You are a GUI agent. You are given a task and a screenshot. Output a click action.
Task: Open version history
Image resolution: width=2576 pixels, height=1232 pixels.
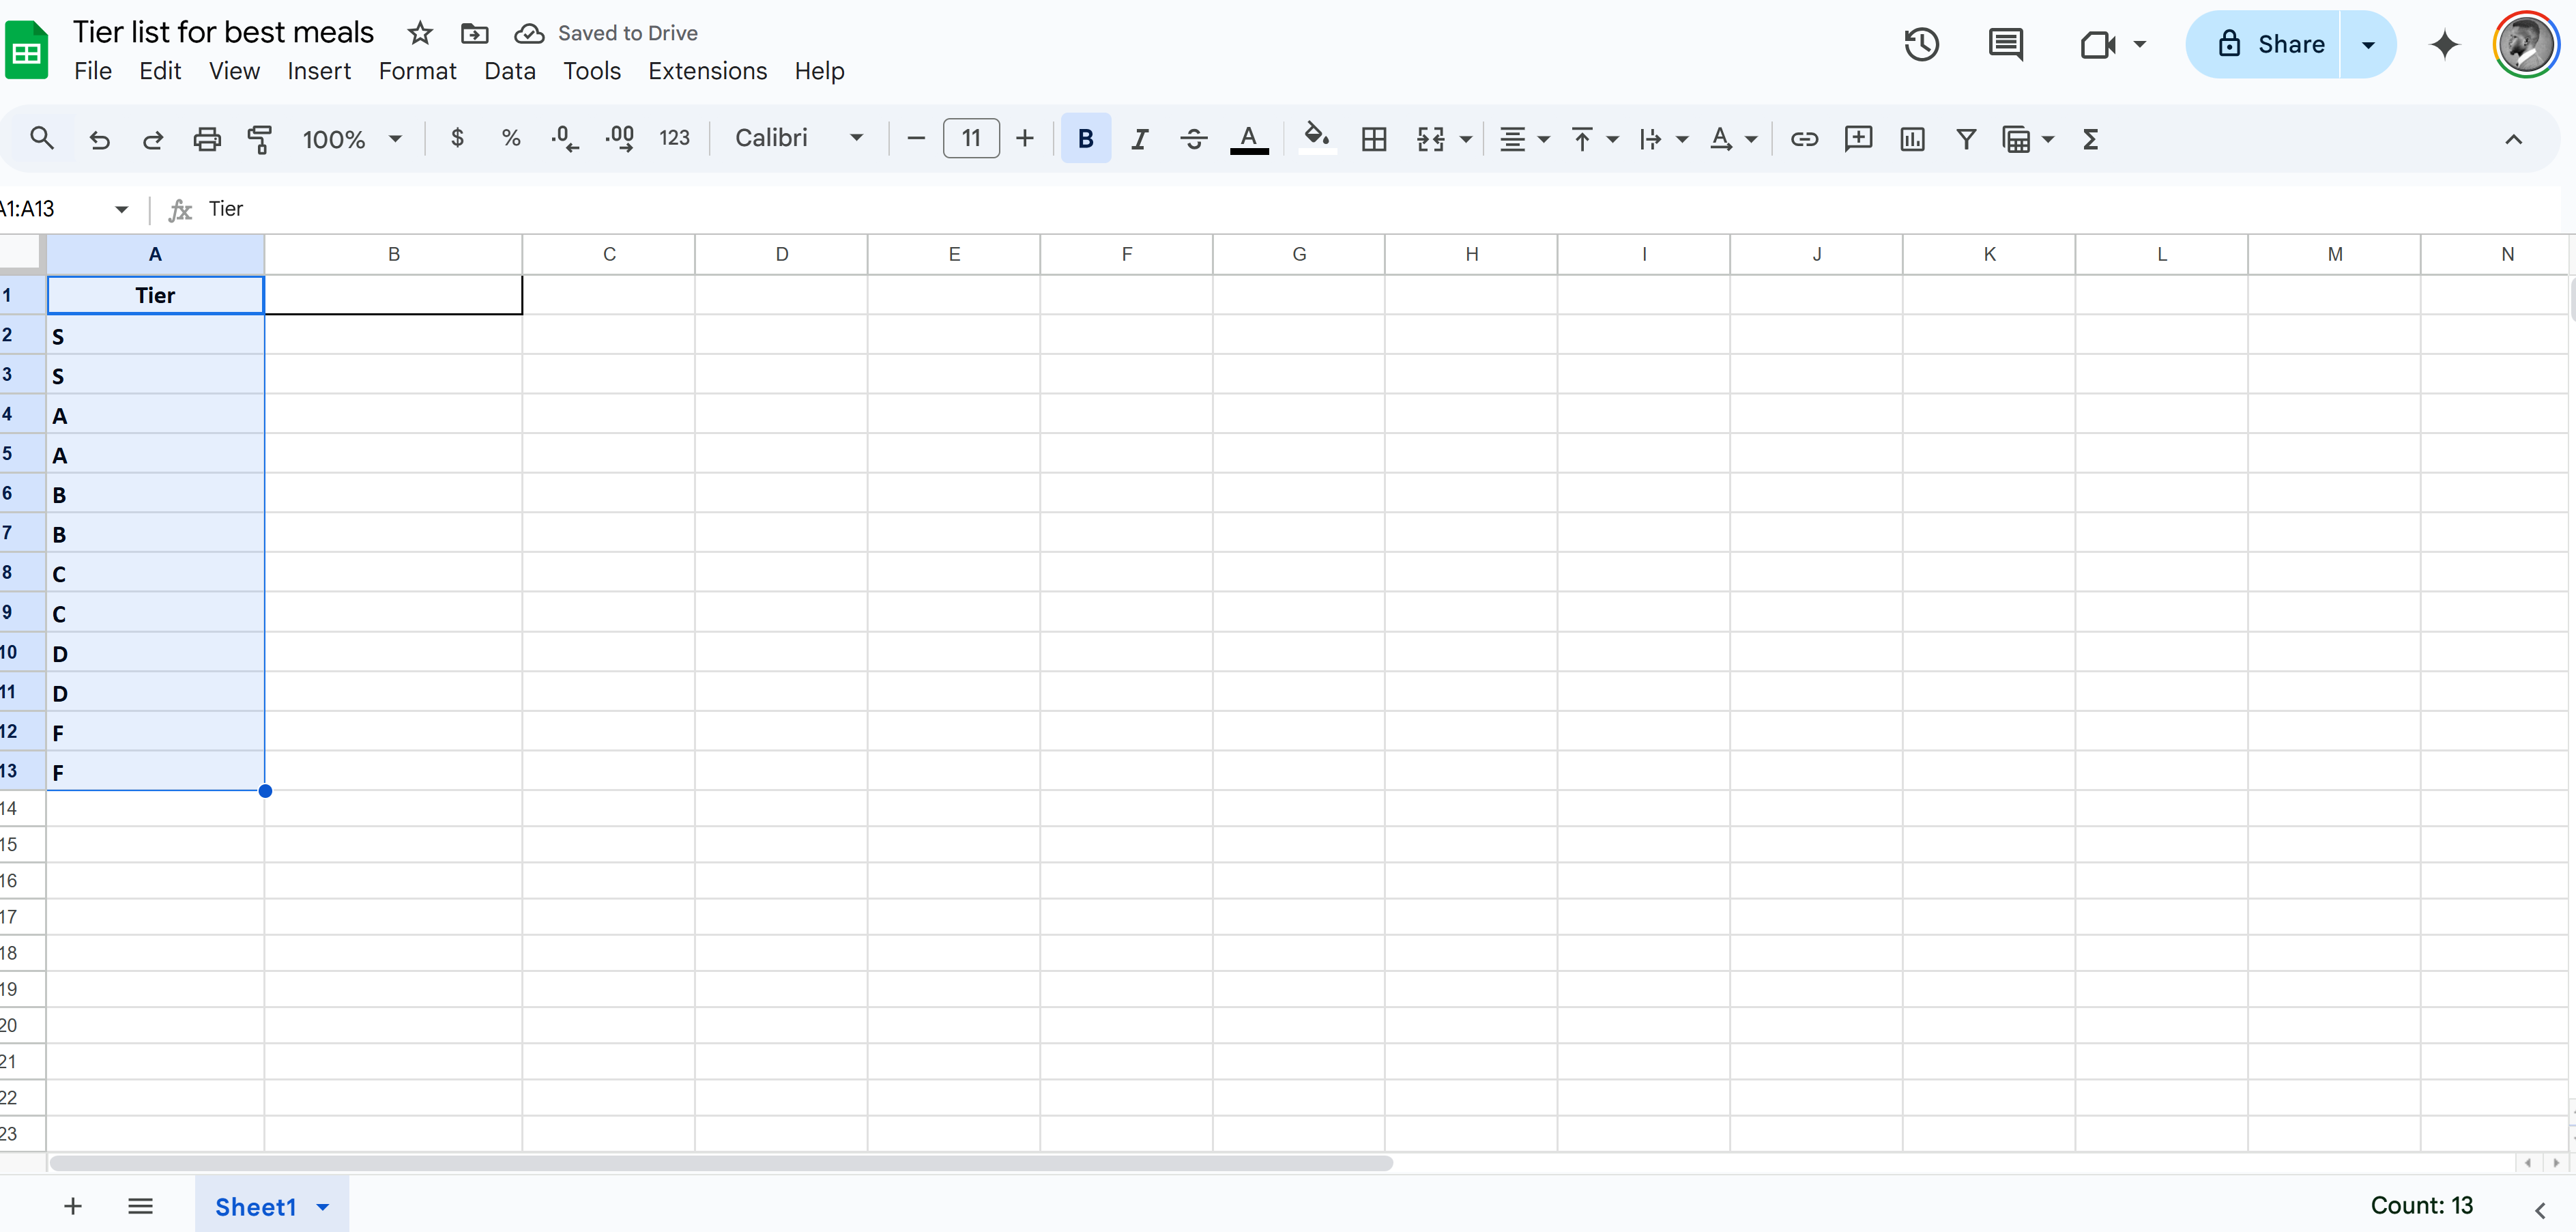pos(1920,44)
